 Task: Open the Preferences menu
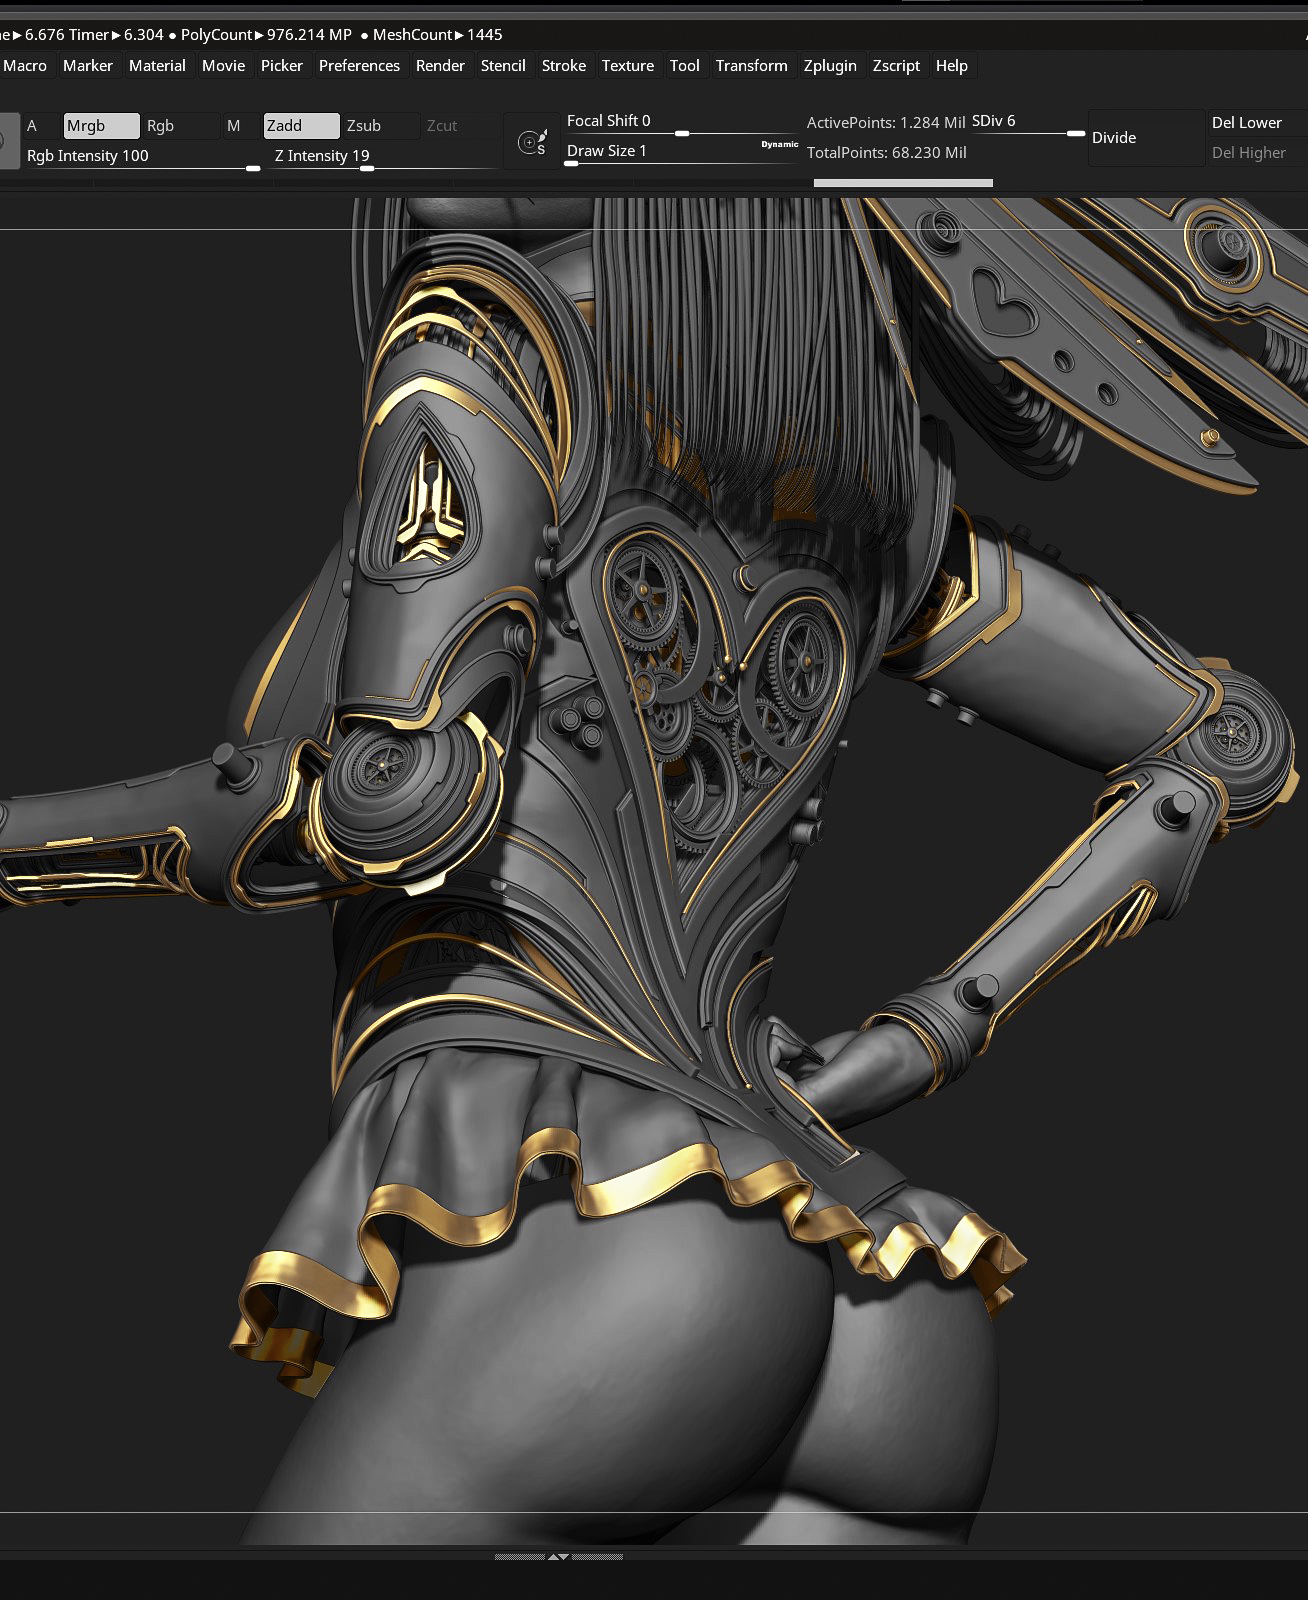[359, 66]
